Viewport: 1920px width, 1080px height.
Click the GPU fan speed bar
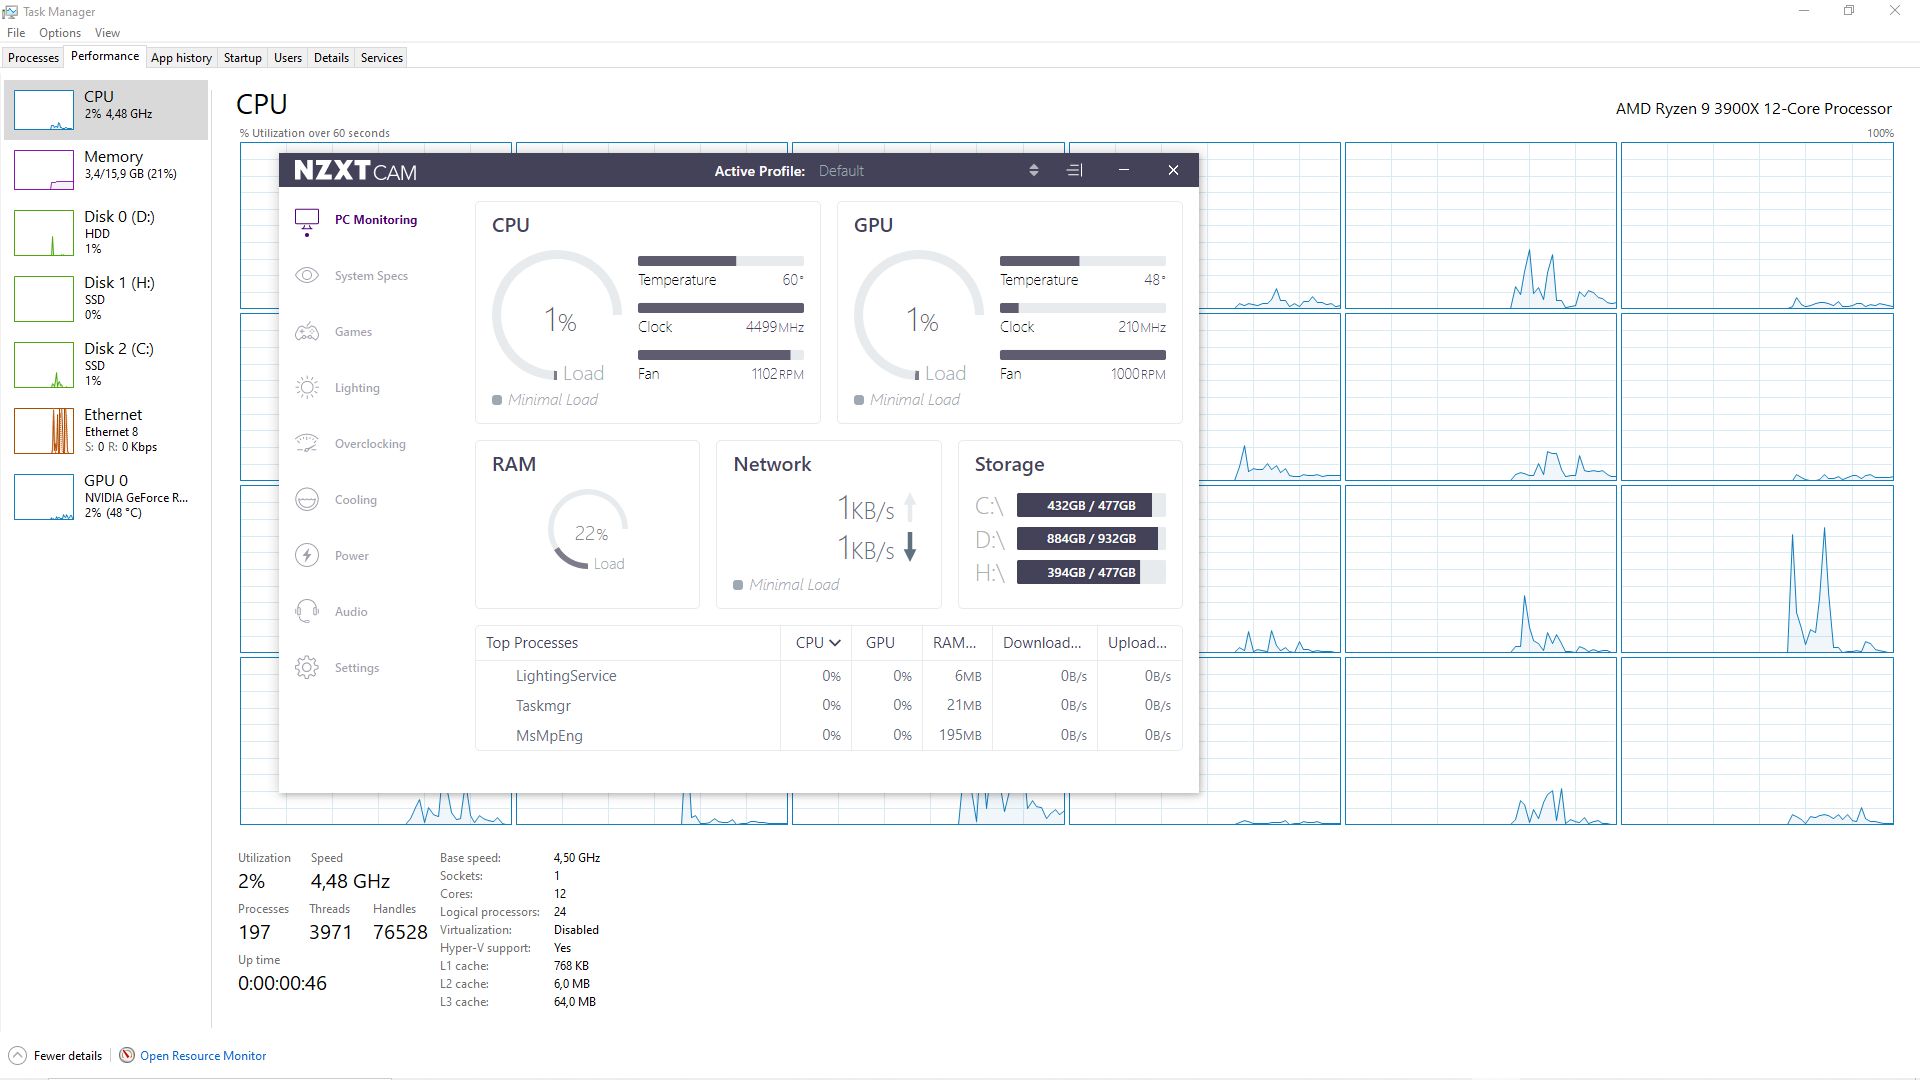point(1083,355)
